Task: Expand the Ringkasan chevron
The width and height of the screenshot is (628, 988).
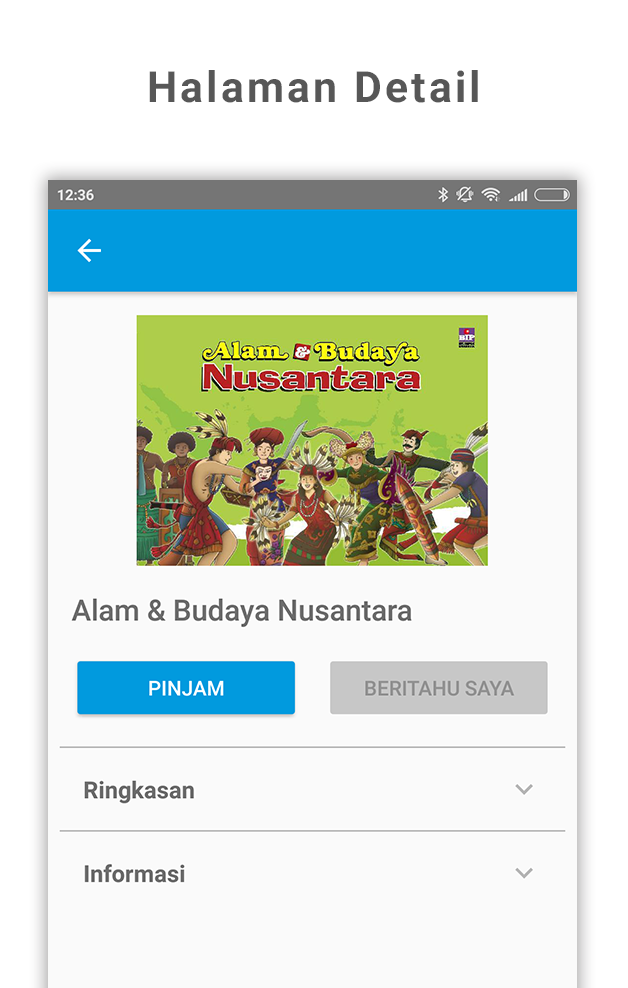Action: tap(524, 790)
